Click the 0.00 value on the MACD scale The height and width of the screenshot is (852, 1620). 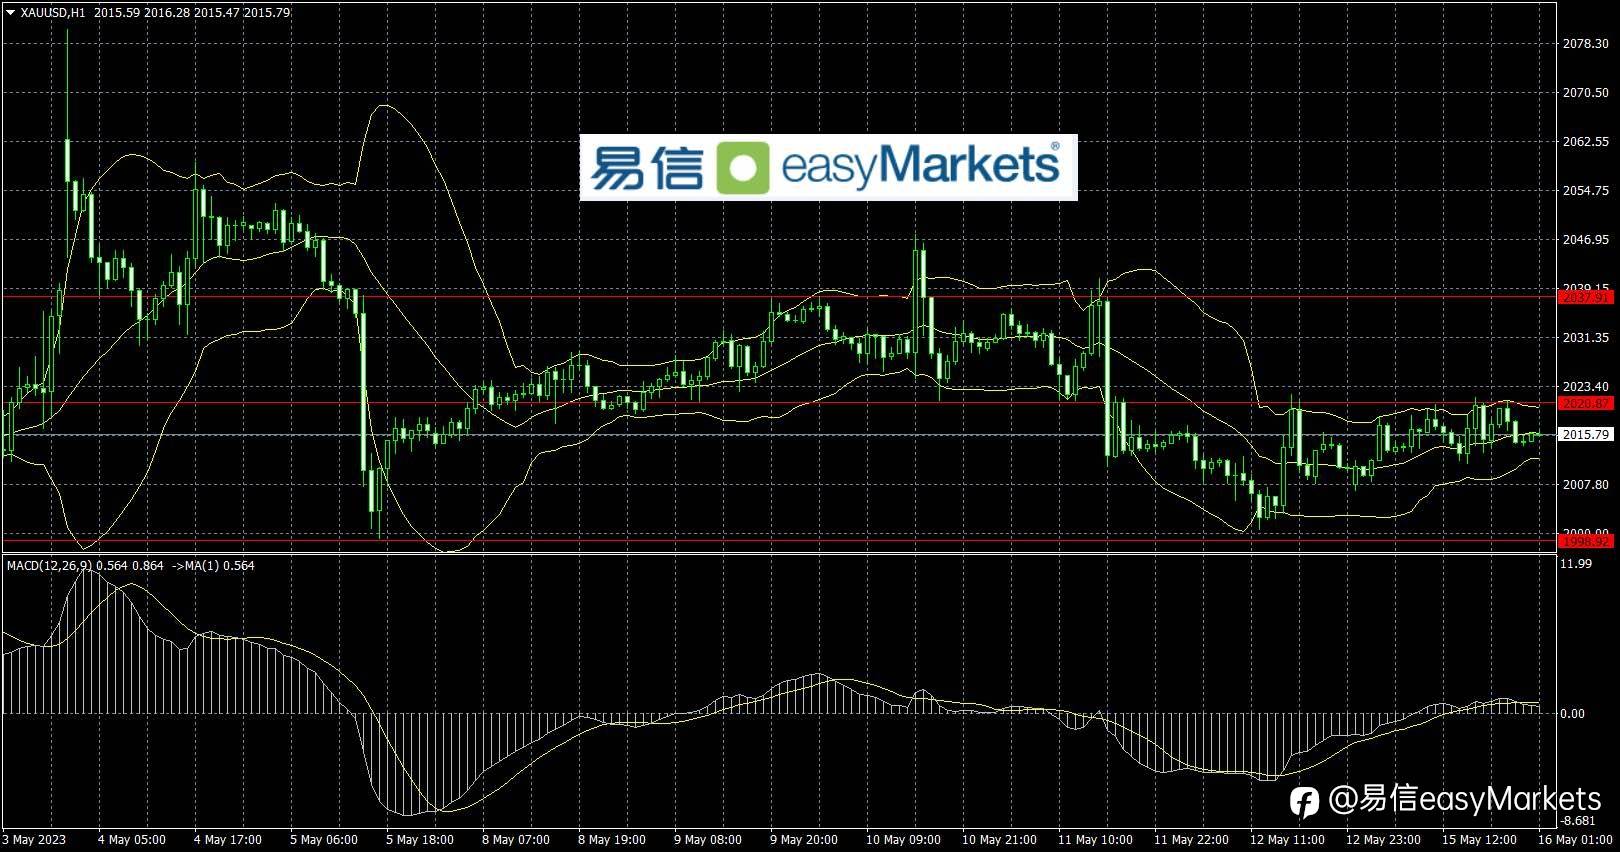click(1573, 714)
